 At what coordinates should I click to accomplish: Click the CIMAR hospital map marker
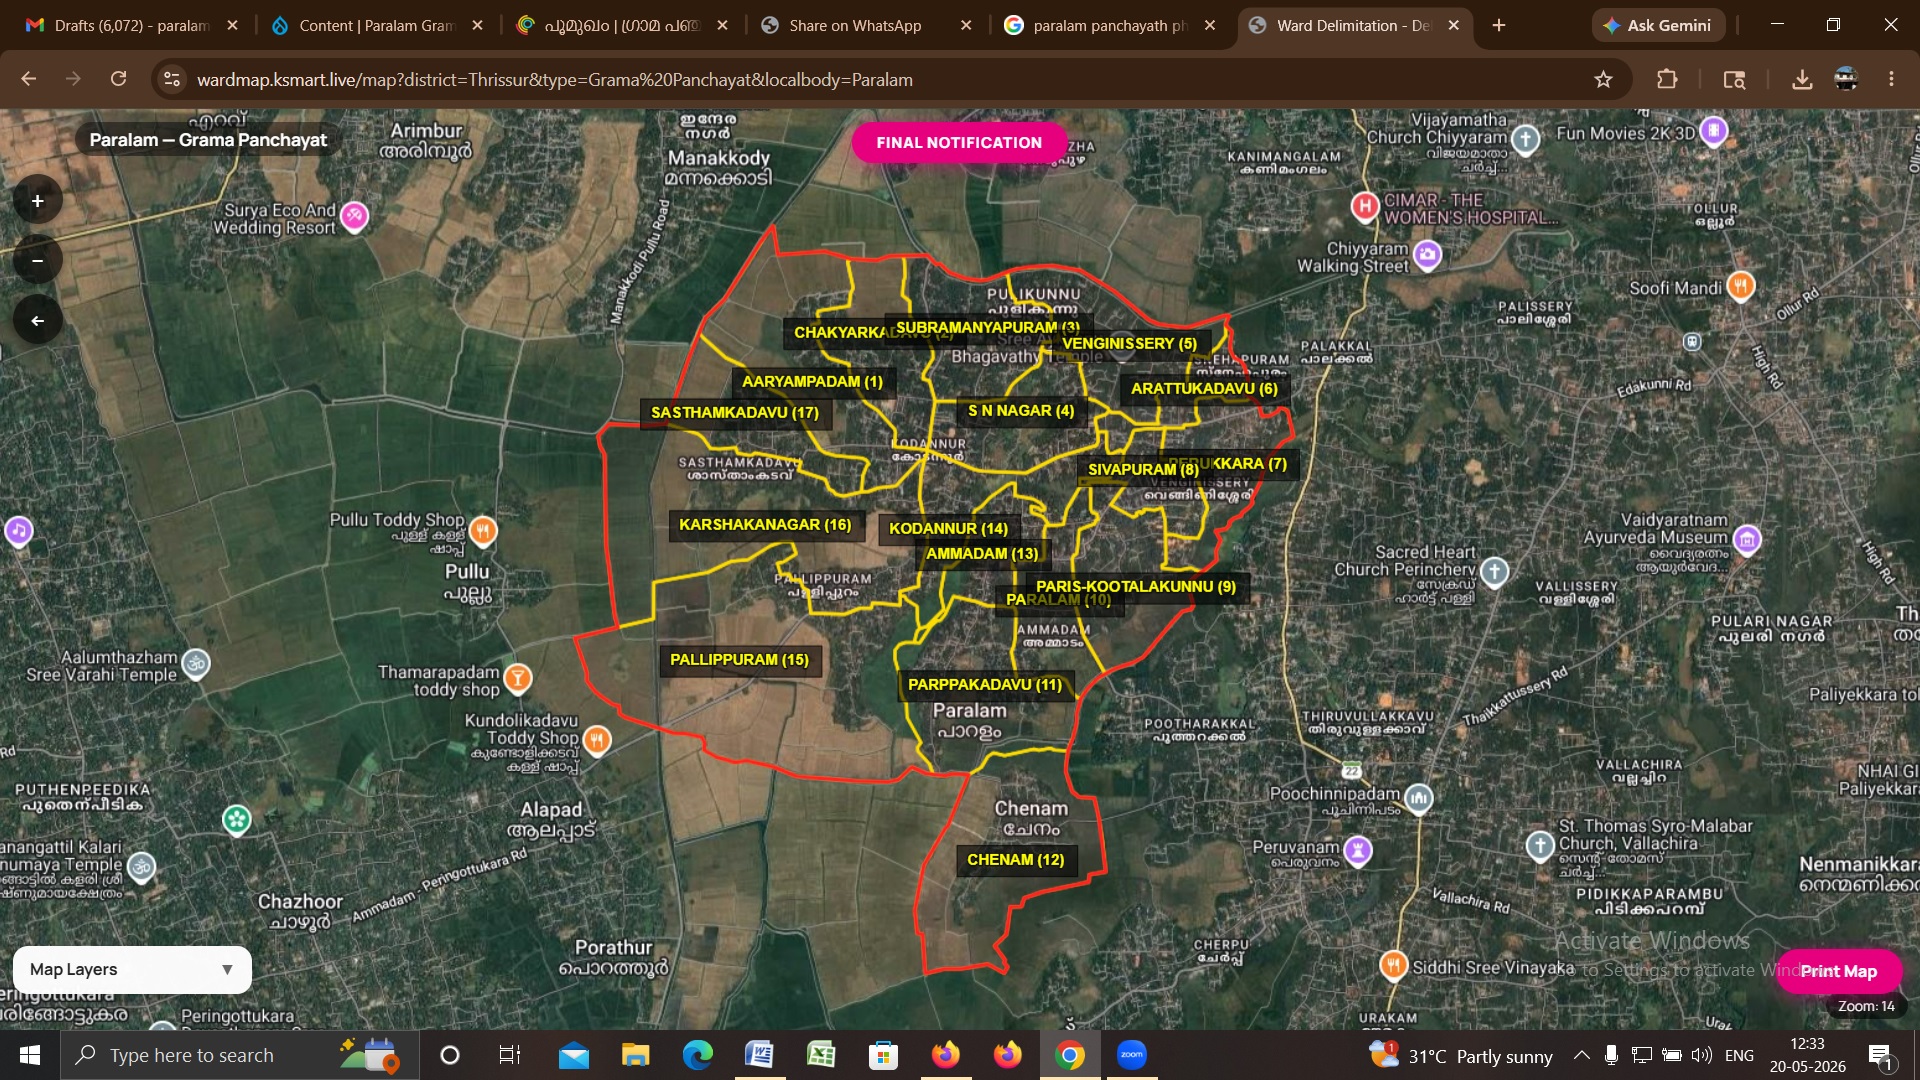pos(1365,207)
